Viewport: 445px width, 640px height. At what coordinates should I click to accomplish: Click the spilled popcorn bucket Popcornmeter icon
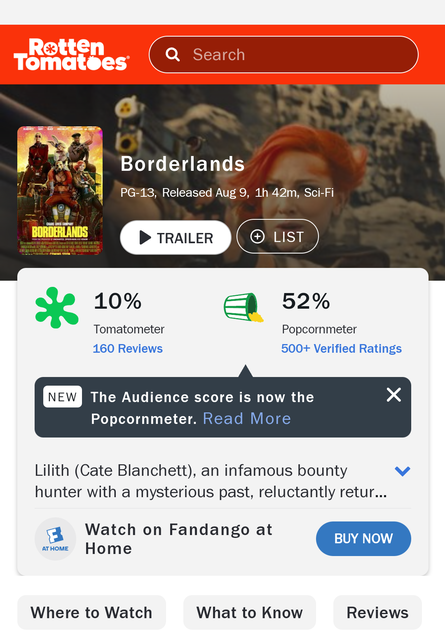point(244,307)
